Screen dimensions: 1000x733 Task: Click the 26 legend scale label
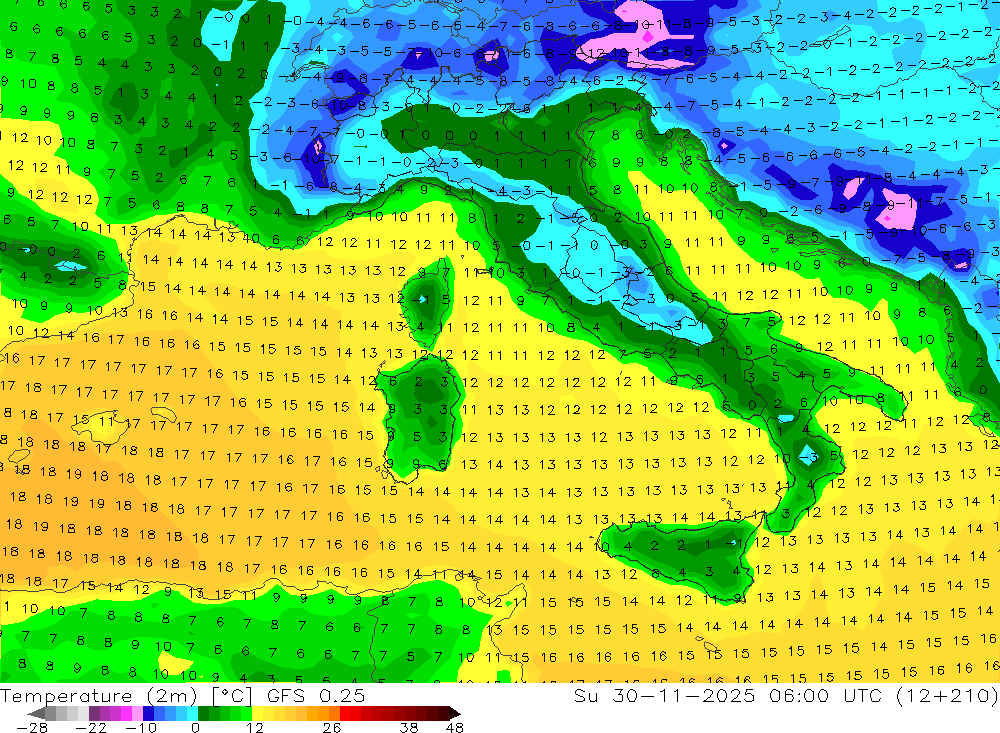coord(332,728)
